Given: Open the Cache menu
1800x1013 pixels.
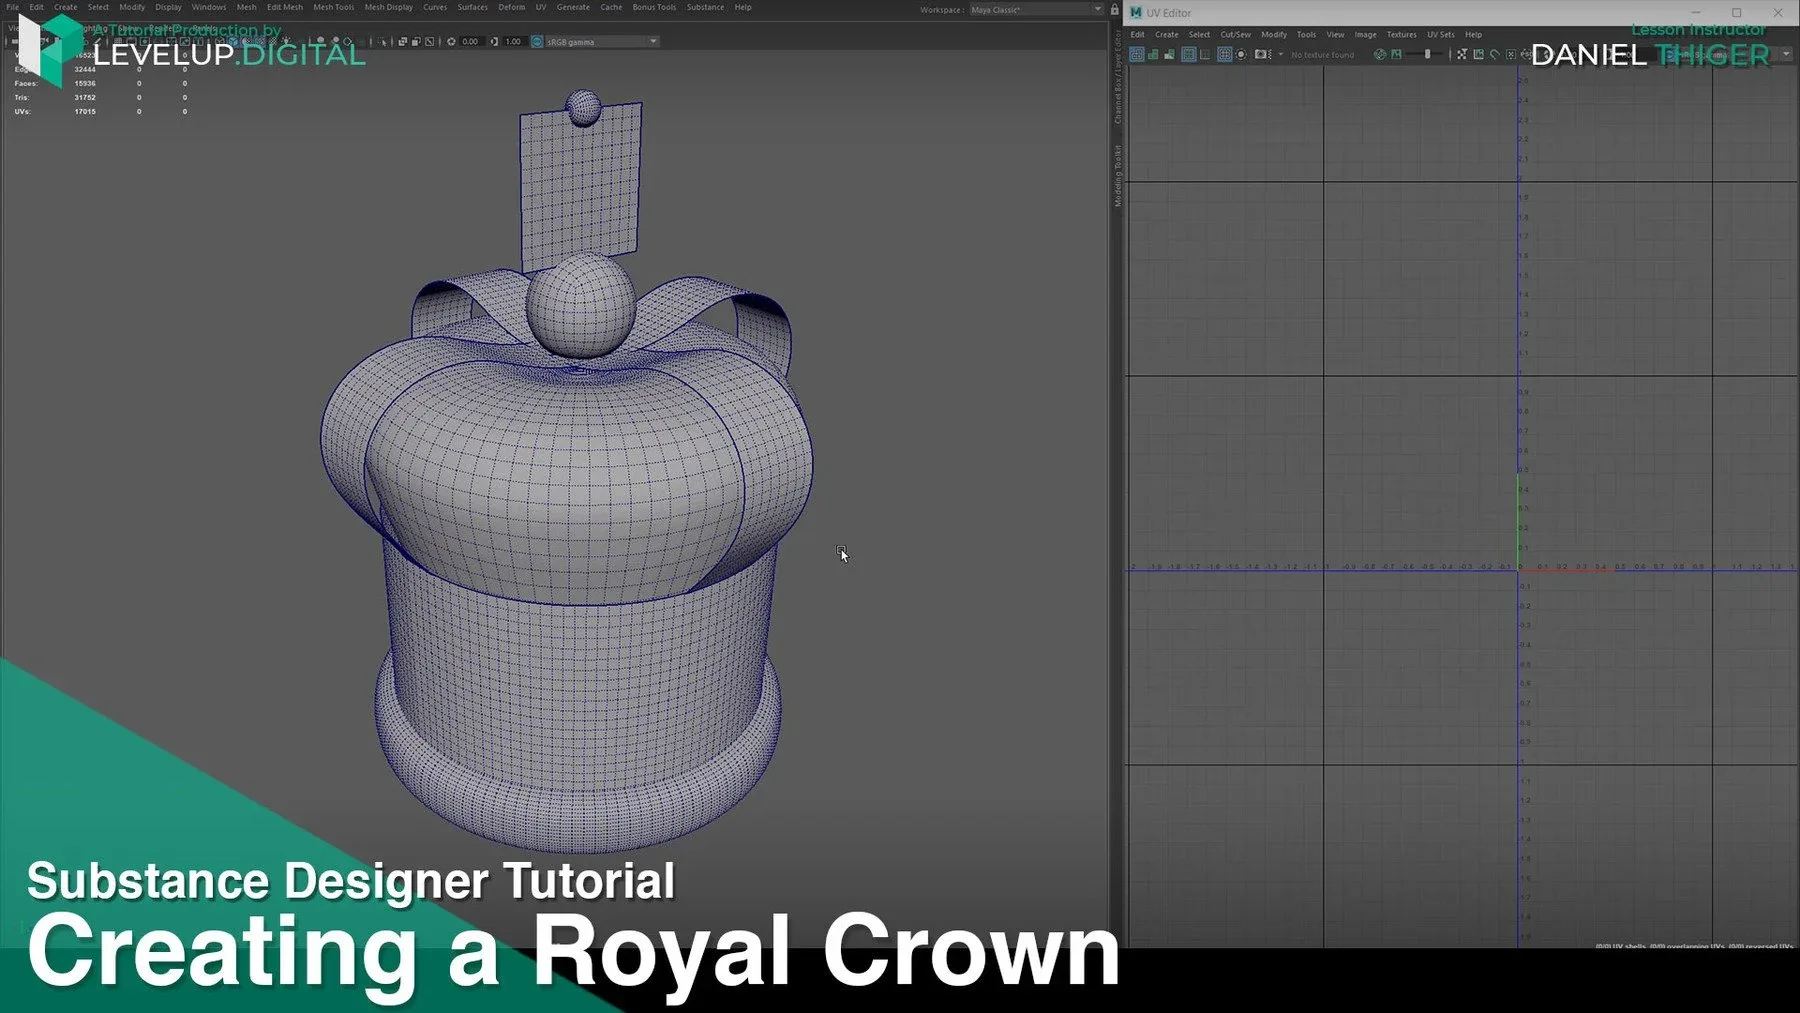Looking at the screenshot, I should click(x=612, y=7).
